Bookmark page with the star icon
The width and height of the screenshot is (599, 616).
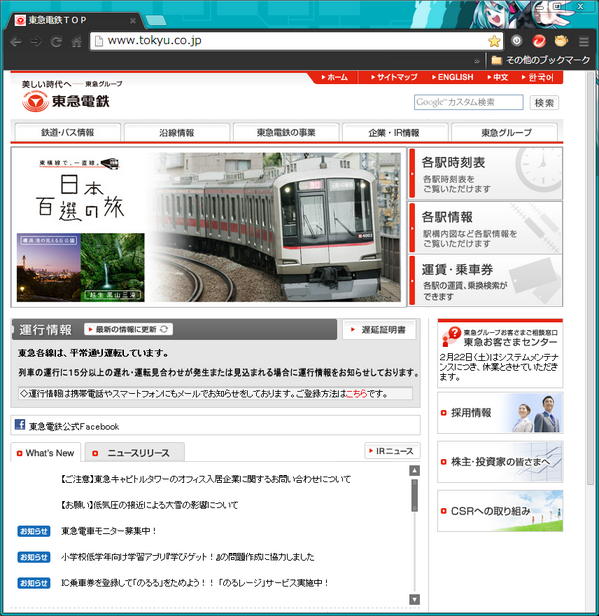(494, 41)
